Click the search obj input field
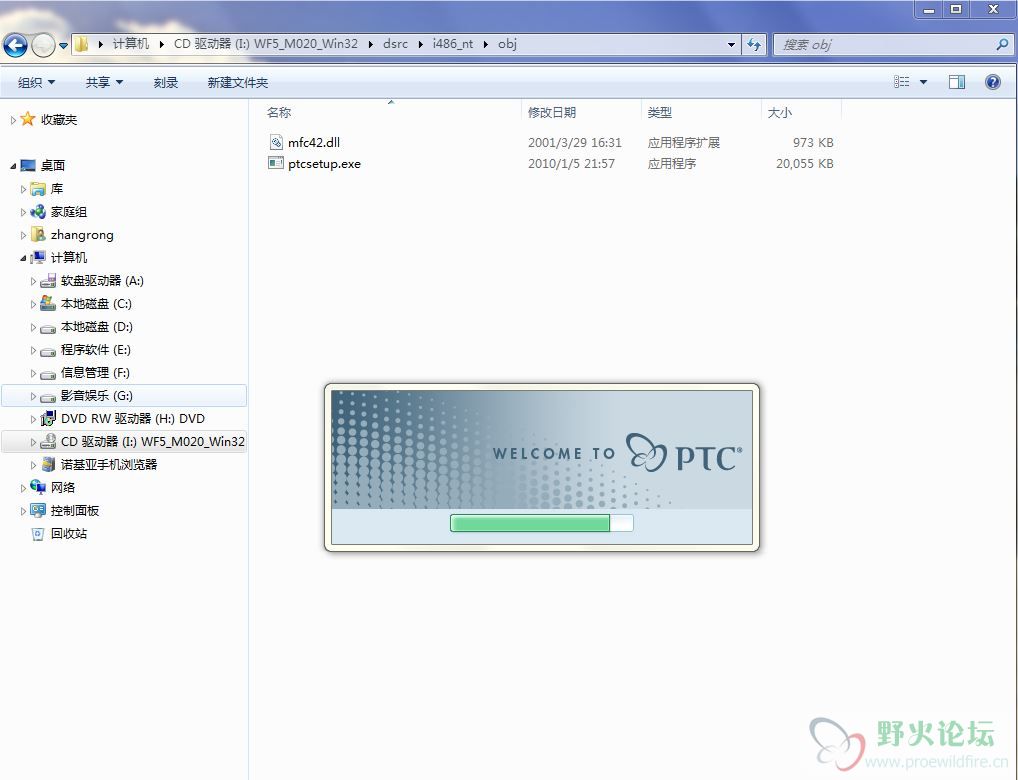The image size is (1018, 780). tap(886, 45)
